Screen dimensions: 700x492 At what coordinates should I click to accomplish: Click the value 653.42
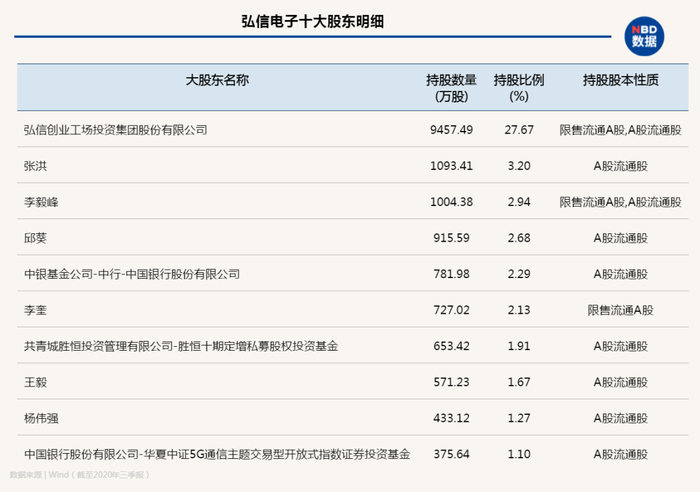point(451,346)
